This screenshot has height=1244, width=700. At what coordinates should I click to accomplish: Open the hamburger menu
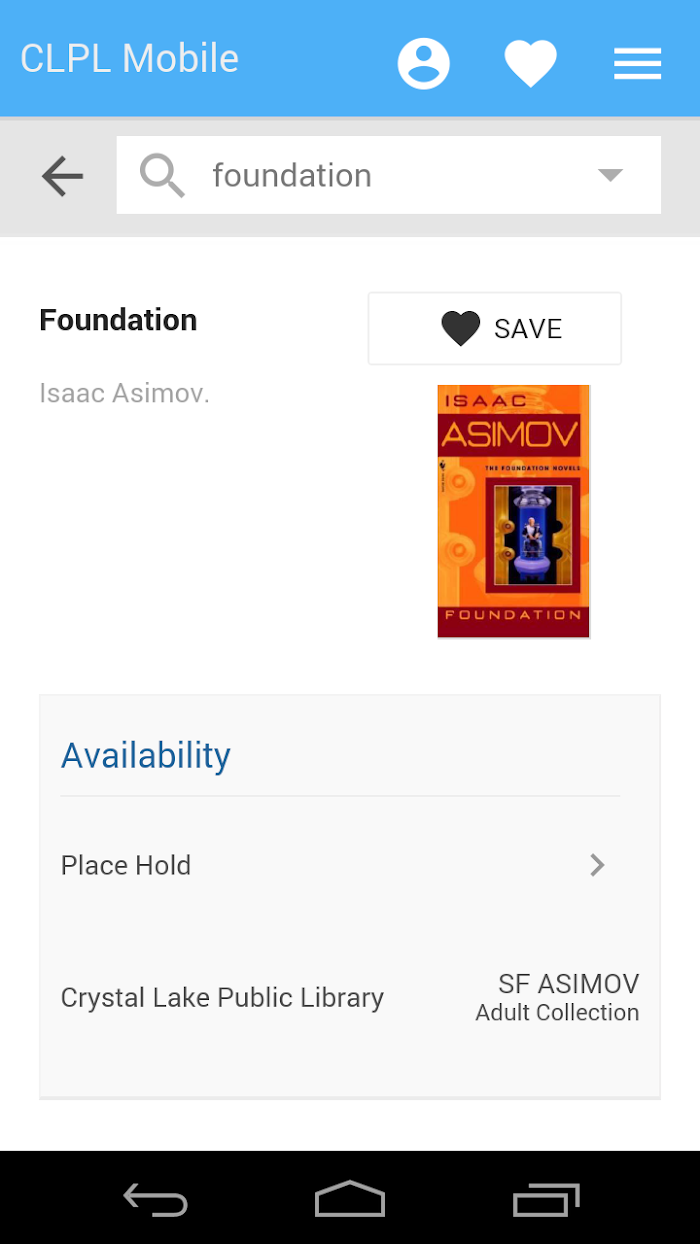pos(638,64)
